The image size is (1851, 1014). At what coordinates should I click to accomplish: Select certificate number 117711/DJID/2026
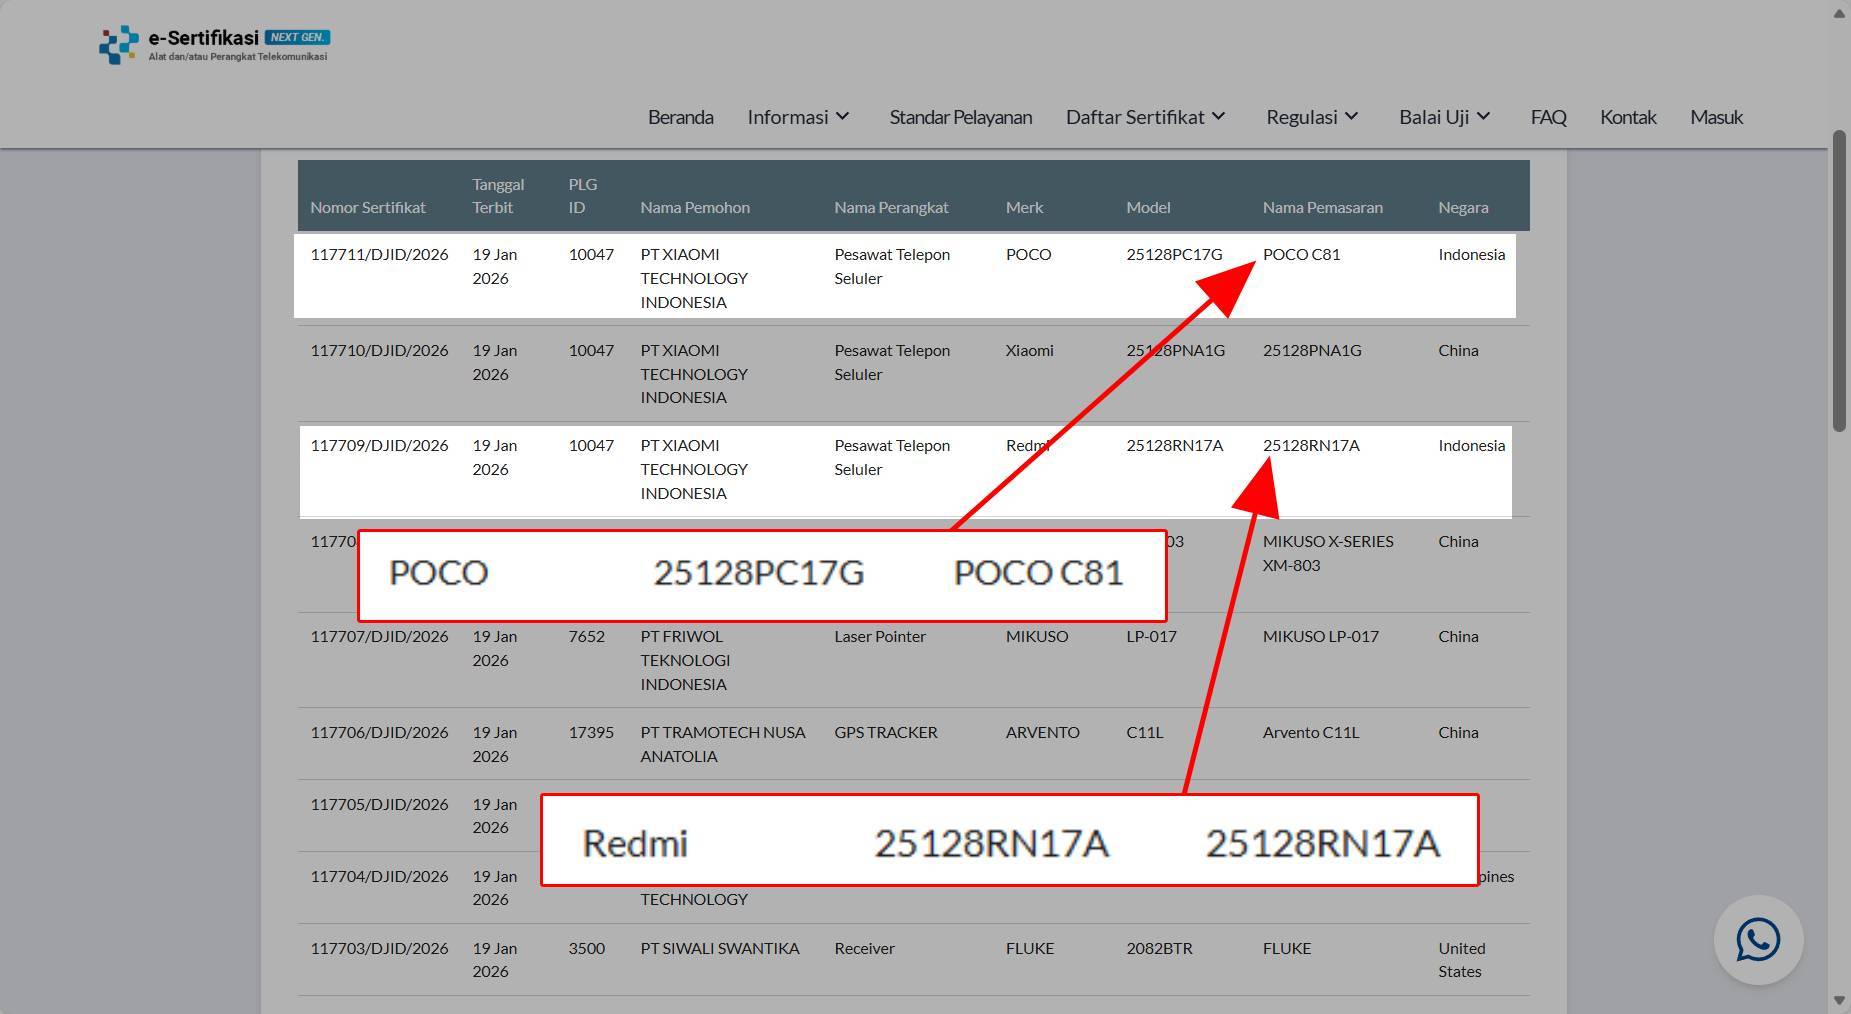click(379, 254)
